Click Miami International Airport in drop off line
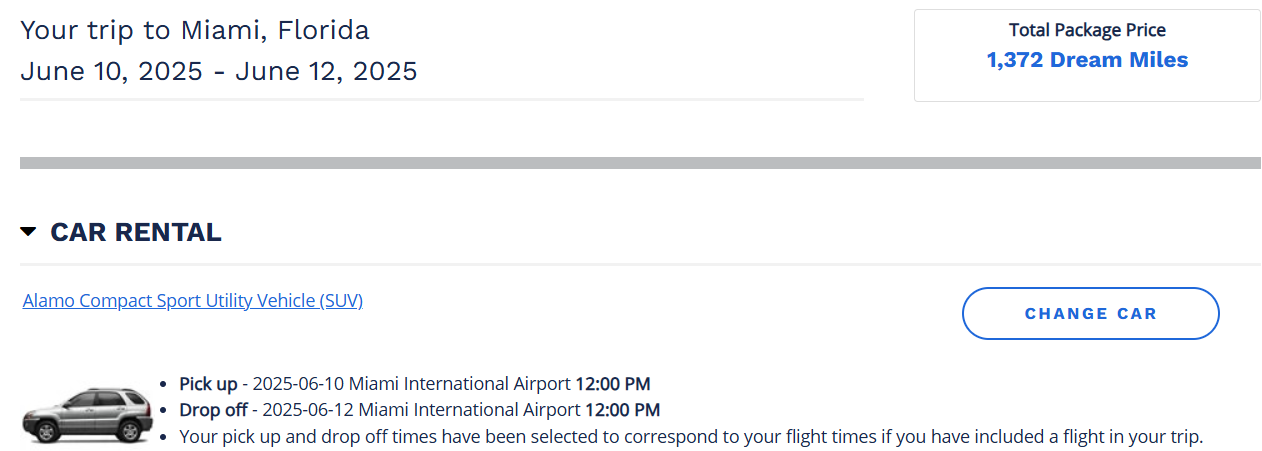 [x=470, y=410]
